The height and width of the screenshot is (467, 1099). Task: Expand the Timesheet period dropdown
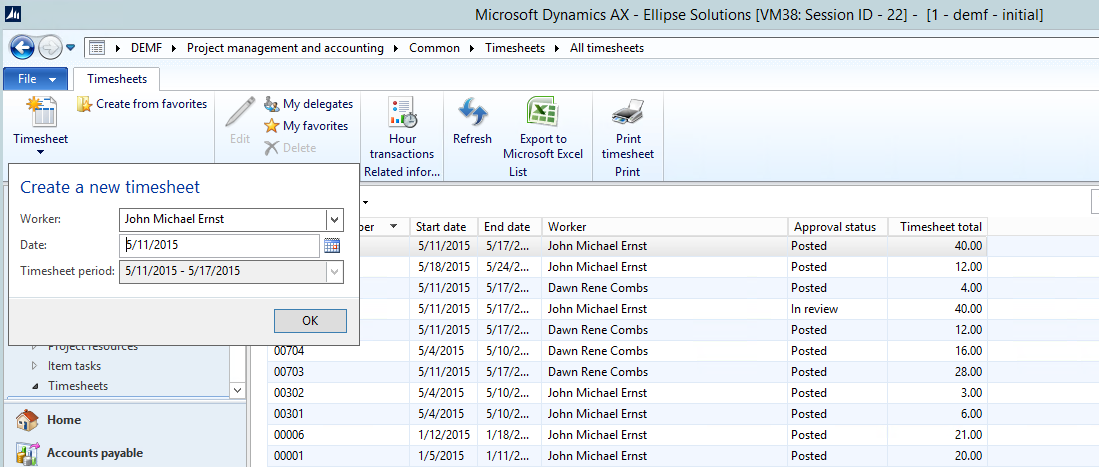click(334, 271)
